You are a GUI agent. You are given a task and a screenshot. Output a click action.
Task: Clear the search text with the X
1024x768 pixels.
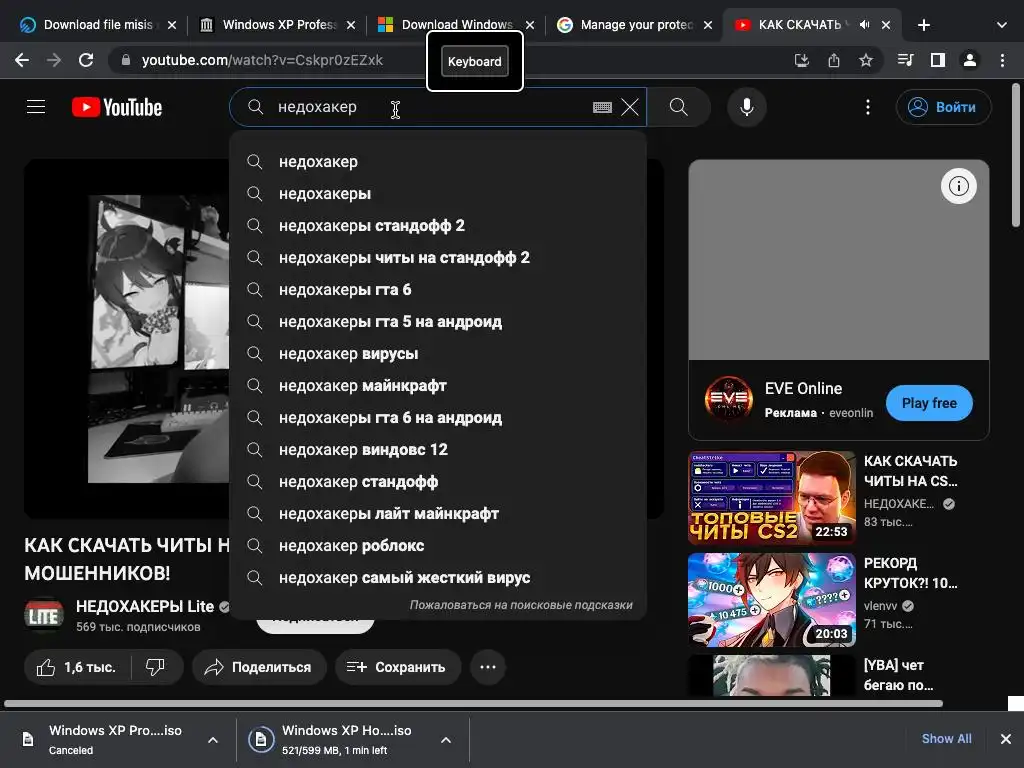coord(630,107)
